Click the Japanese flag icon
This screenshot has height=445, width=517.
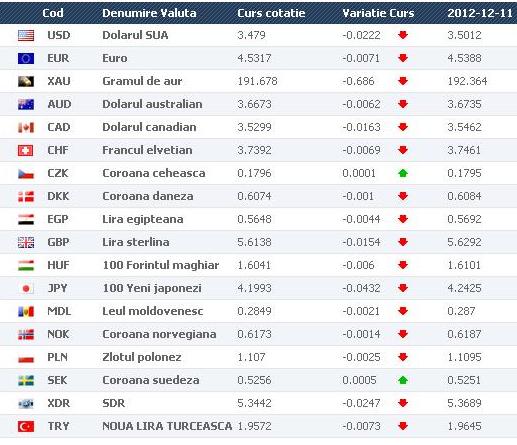[x=26, y=288]
